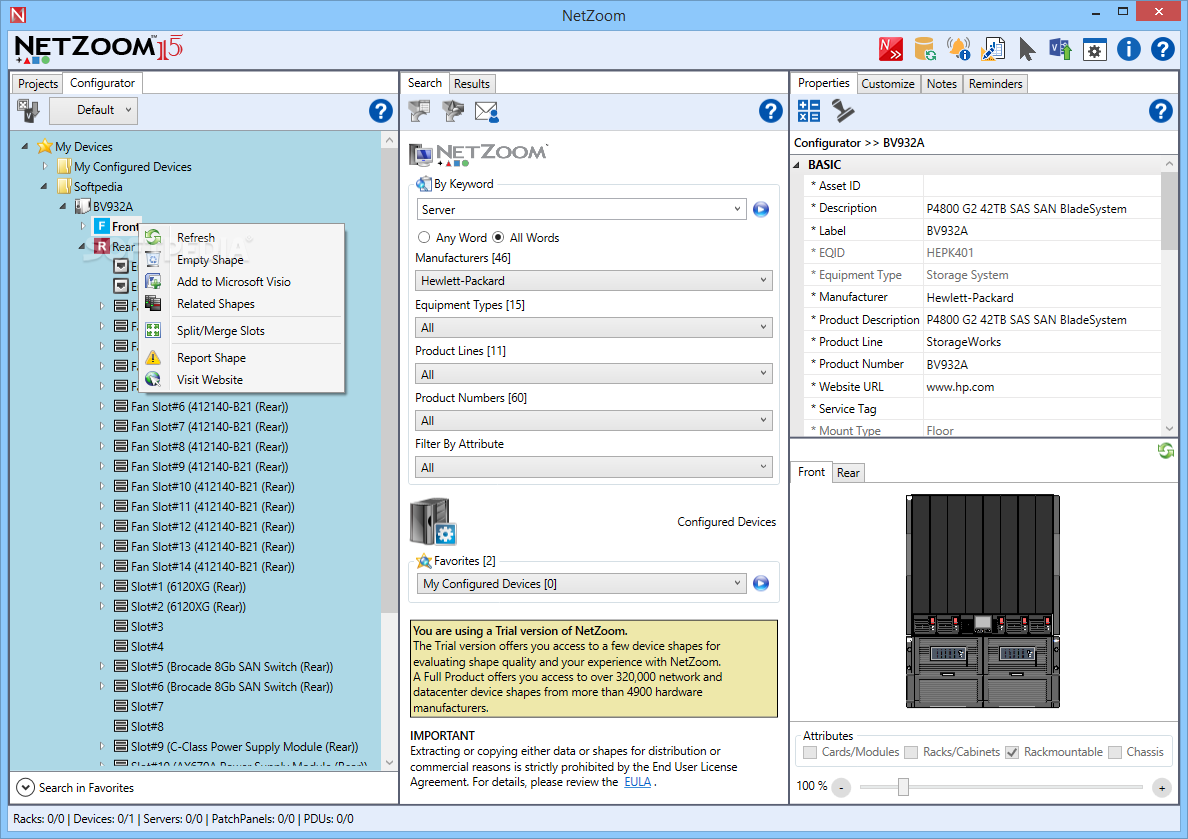This screenshot has width=1188, height=839.
Task: Click the minus zoom out button
Action: 841,788
